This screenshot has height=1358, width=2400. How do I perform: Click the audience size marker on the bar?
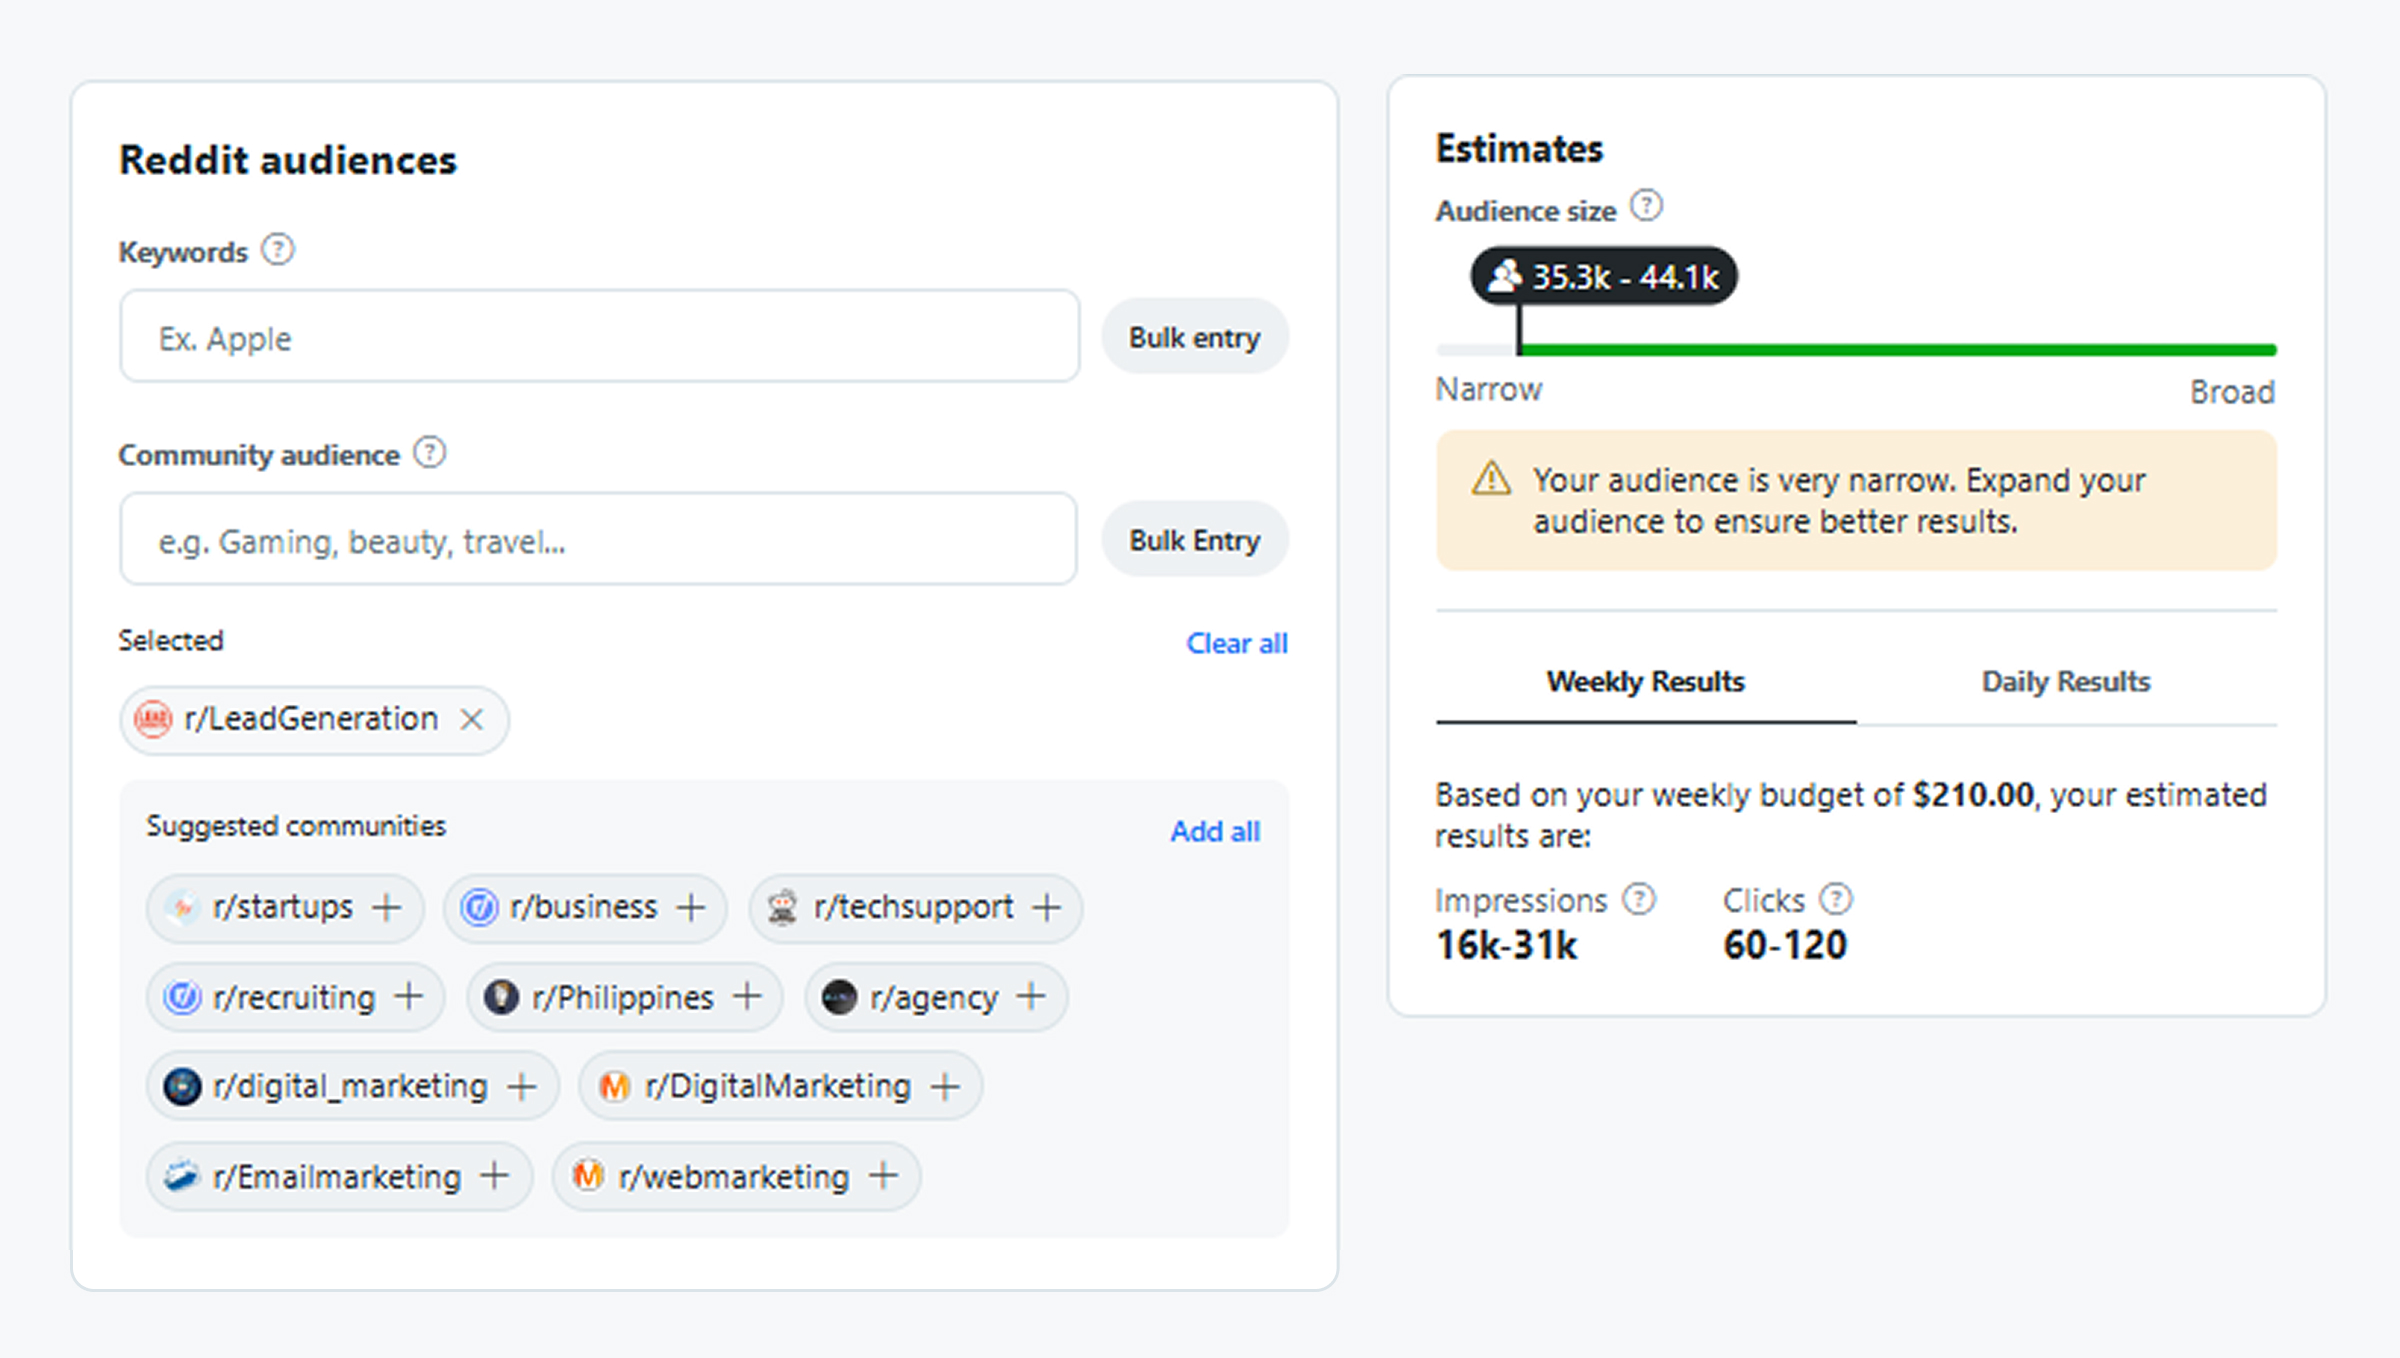[1519, 330]
